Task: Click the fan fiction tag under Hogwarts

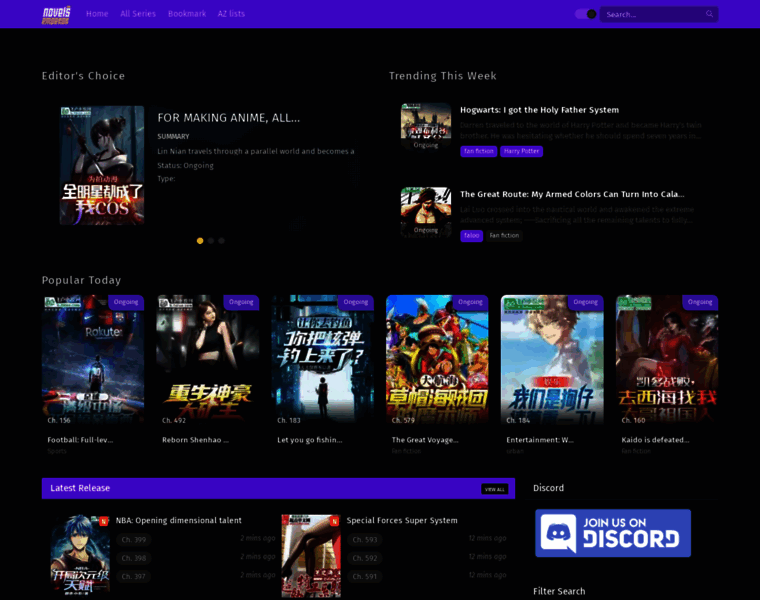Action: (478, 151)
